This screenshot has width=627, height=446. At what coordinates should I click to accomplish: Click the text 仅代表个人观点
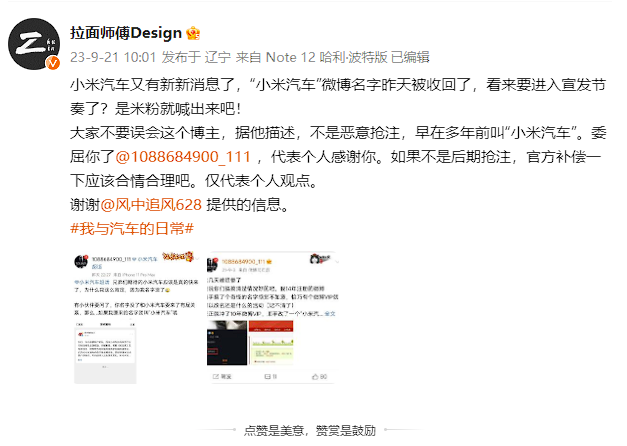[x=258, y=181]
